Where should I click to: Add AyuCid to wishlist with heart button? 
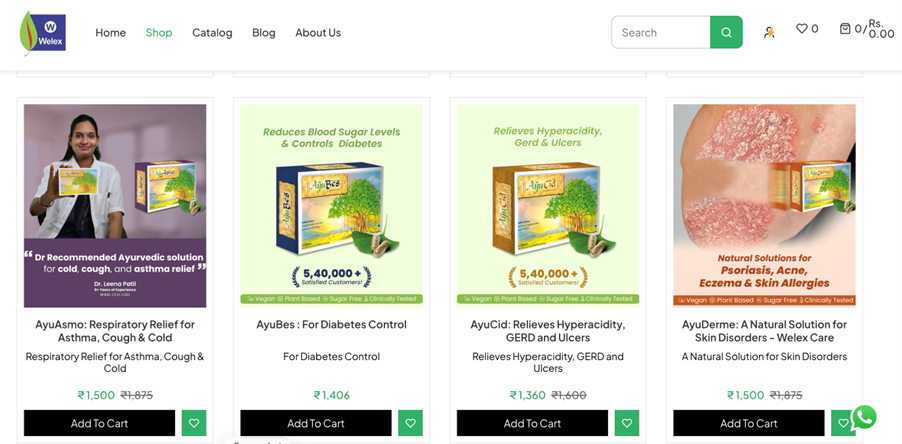point(626,423)
